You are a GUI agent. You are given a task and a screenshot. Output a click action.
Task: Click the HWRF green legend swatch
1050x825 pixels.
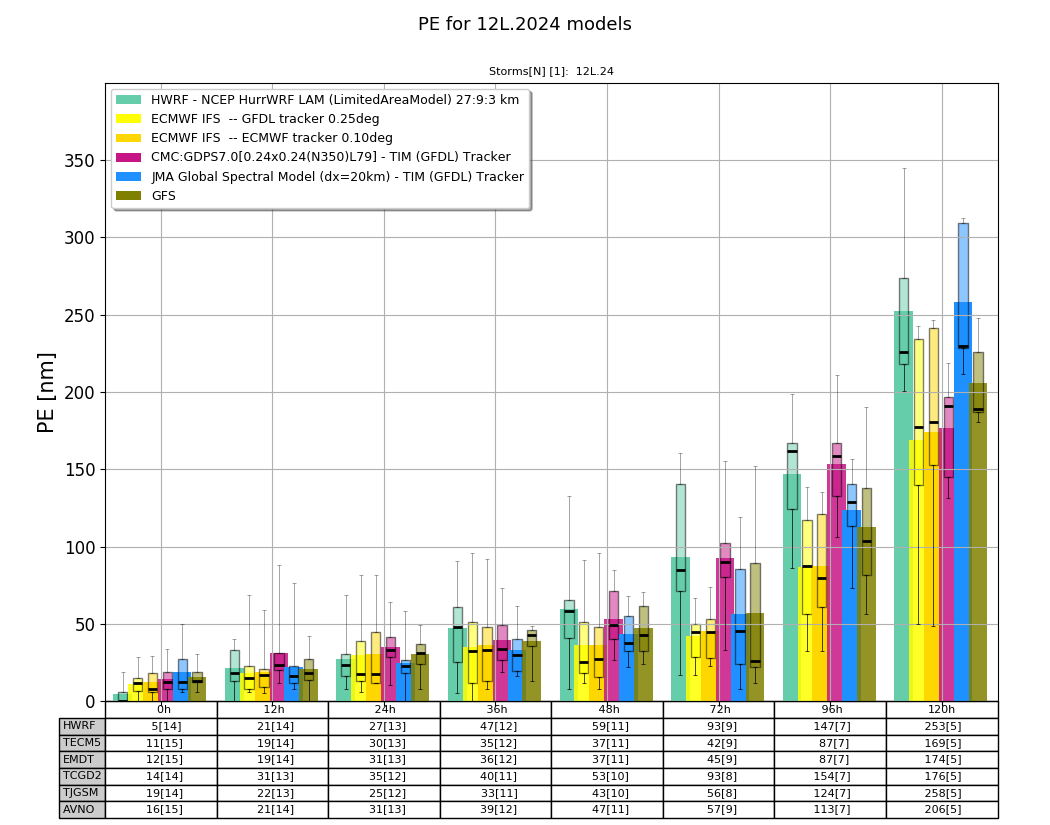[129, 100]
